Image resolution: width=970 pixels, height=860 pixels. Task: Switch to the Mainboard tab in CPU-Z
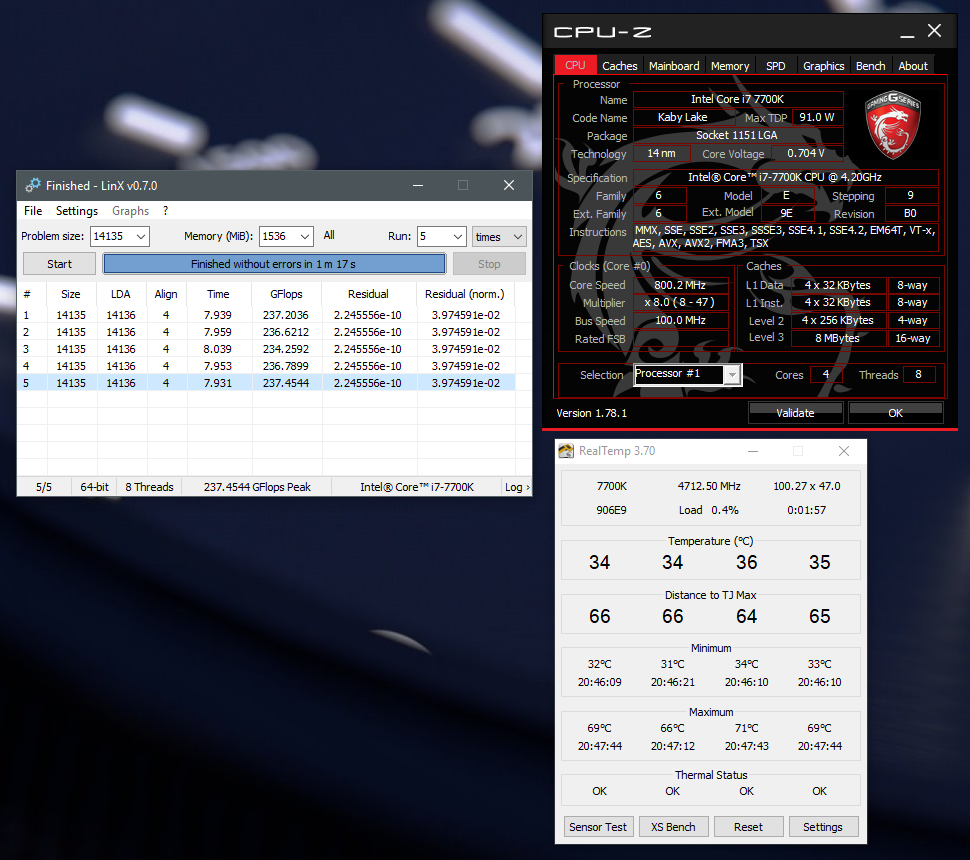tap(674, 66)
